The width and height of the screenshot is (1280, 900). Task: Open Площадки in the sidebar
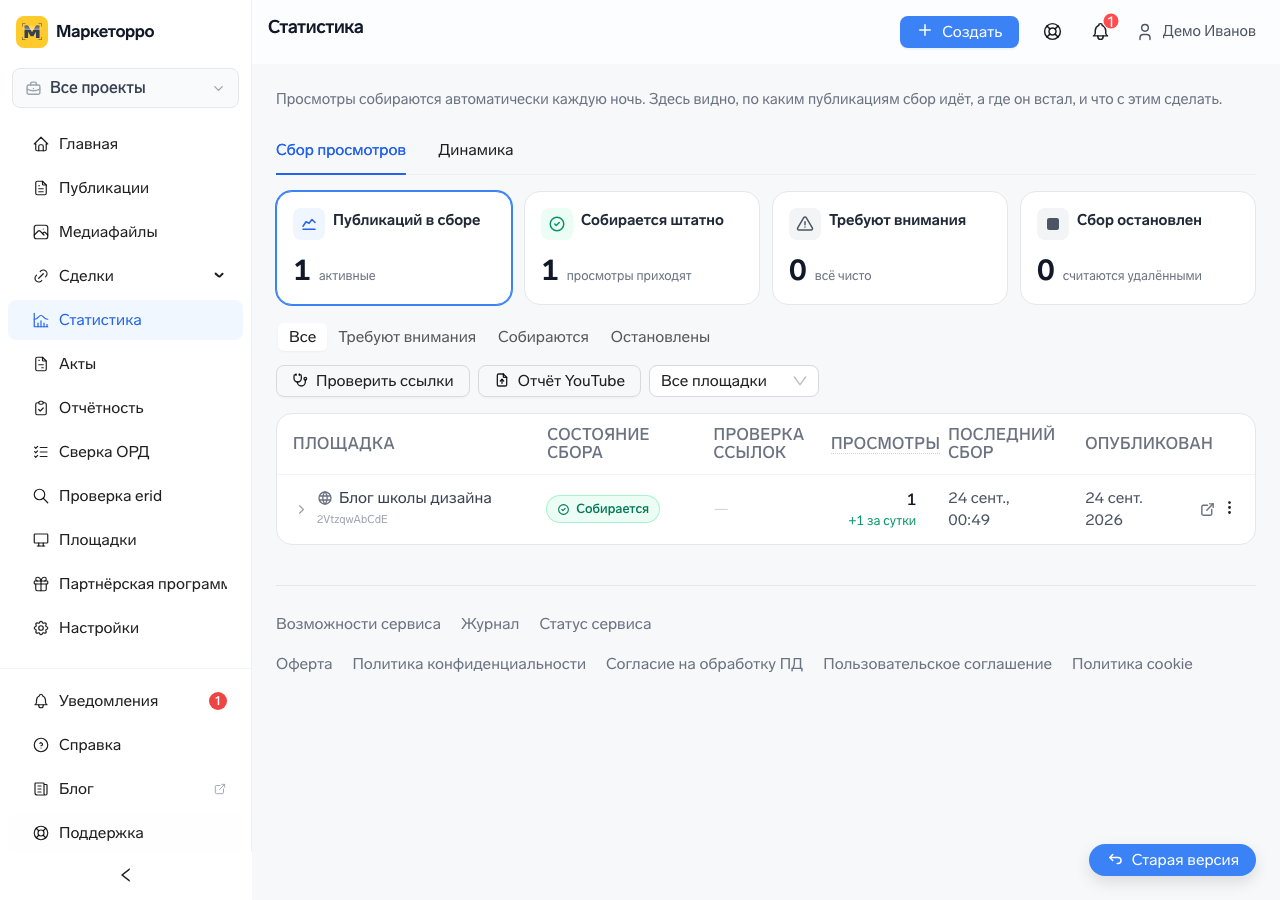click(125, 540)
